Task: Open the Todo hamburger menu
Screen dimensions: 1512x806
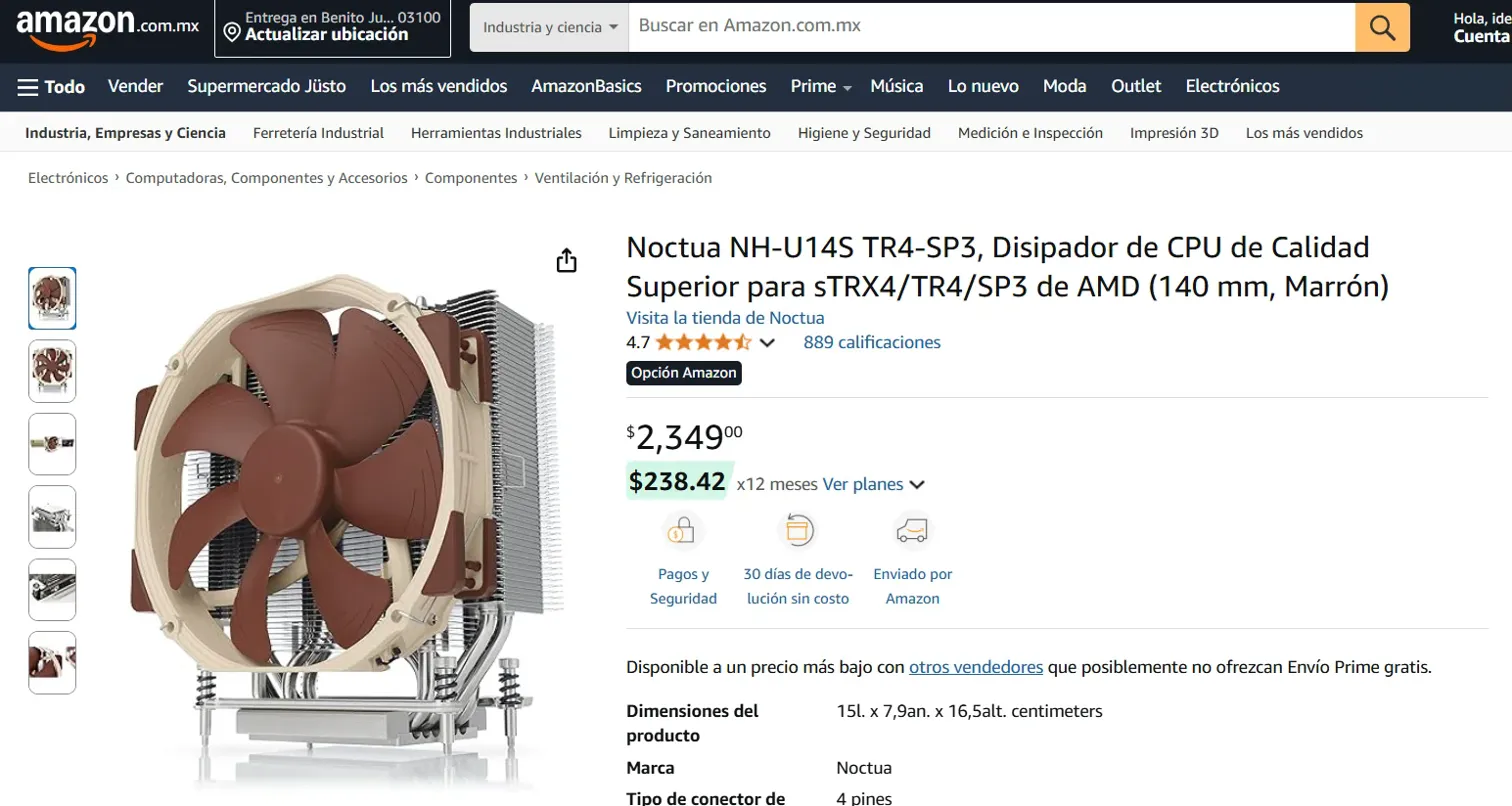Action: [51, 86]
